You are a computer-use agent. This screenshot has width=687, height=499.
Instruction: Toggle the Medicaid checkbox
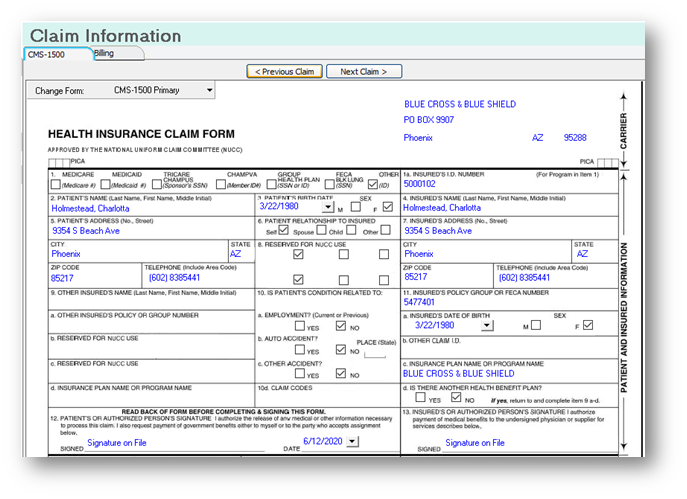click(105, 184)
